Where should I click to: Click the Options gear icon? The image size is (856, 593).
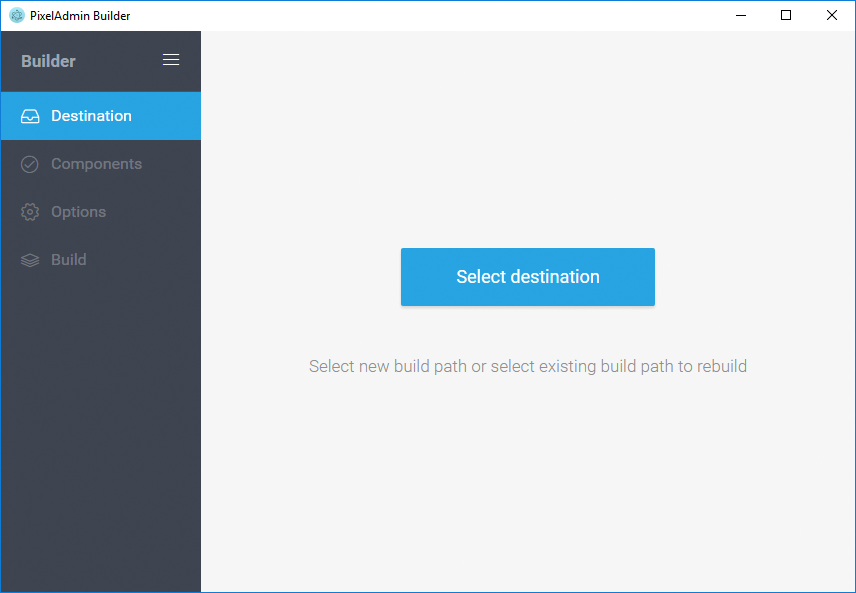(x=30, y=212)
